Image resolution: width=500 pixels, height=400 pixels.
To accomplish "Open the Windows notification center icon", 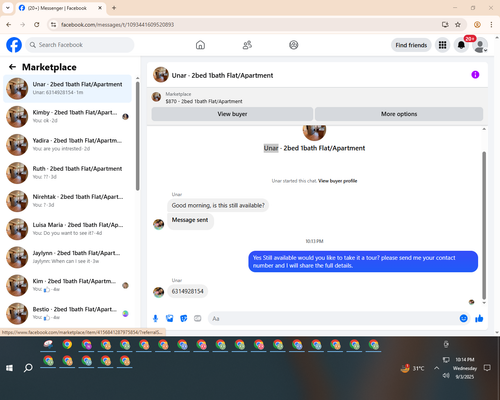I will coord(487,368).
